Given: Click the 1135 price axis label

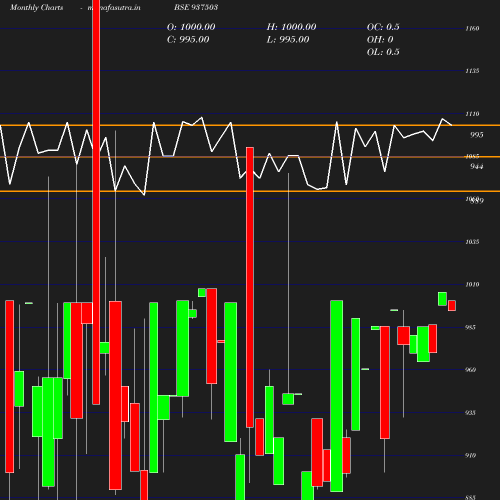Looking at the screenshot, I should tap(472, 71).
